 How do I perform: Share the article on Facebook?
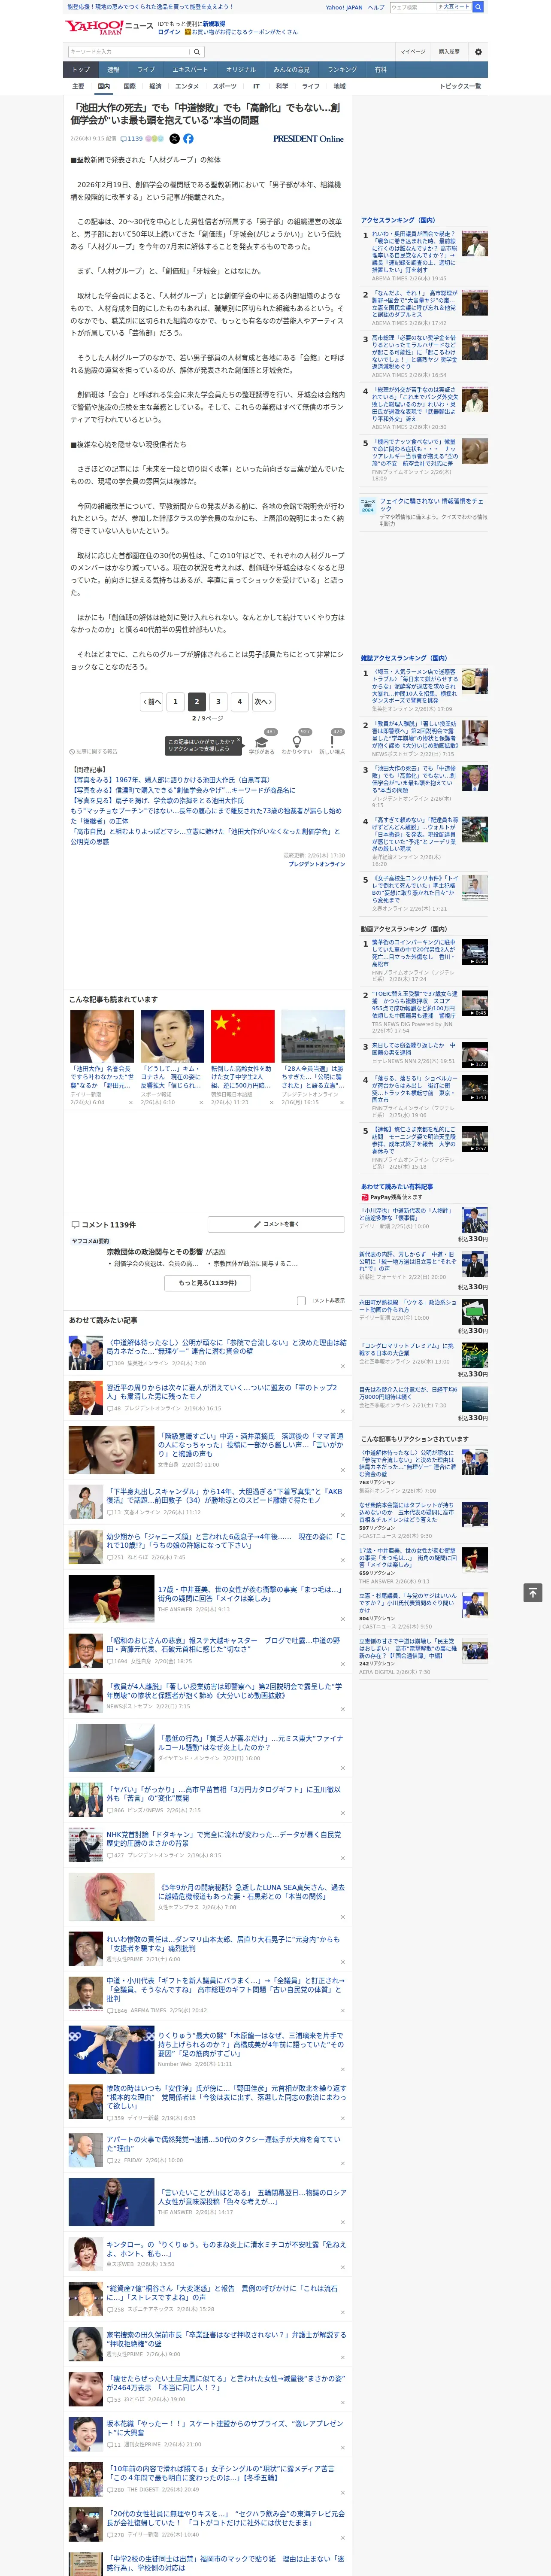[x=188, y=139]
